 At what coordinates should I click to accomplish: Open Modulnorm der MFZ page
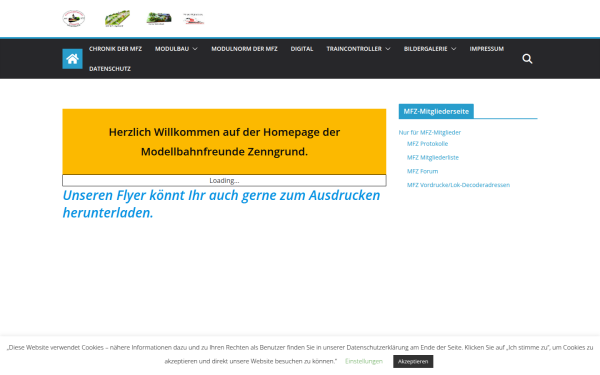pos(244,49)
